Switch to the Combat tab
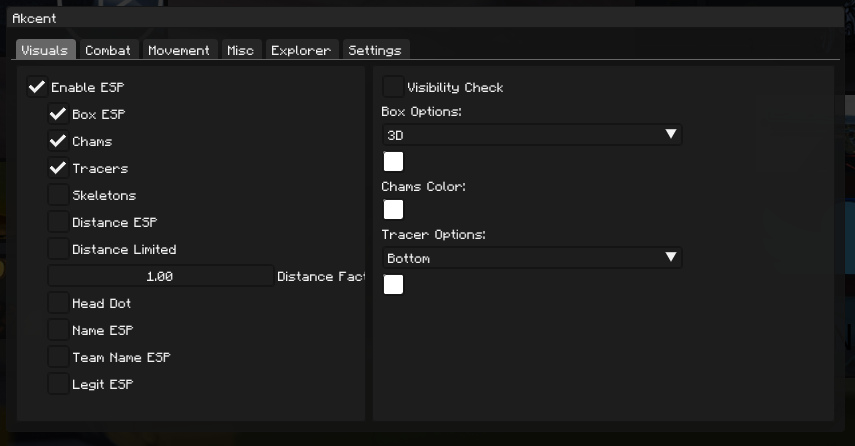The image size is (855, 446). 108,50
